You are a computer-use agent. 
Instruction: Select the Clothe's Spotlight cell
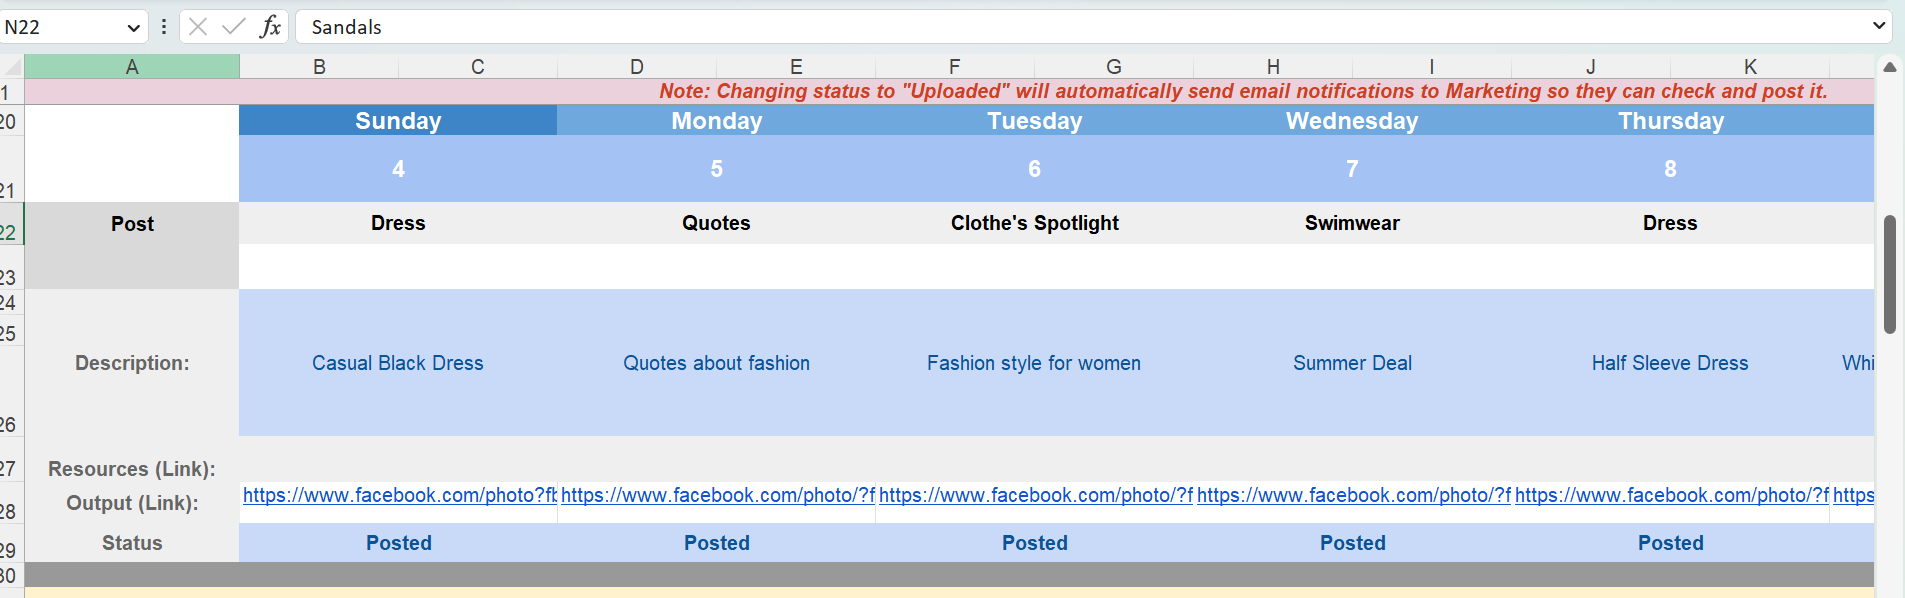point(1034,223)
